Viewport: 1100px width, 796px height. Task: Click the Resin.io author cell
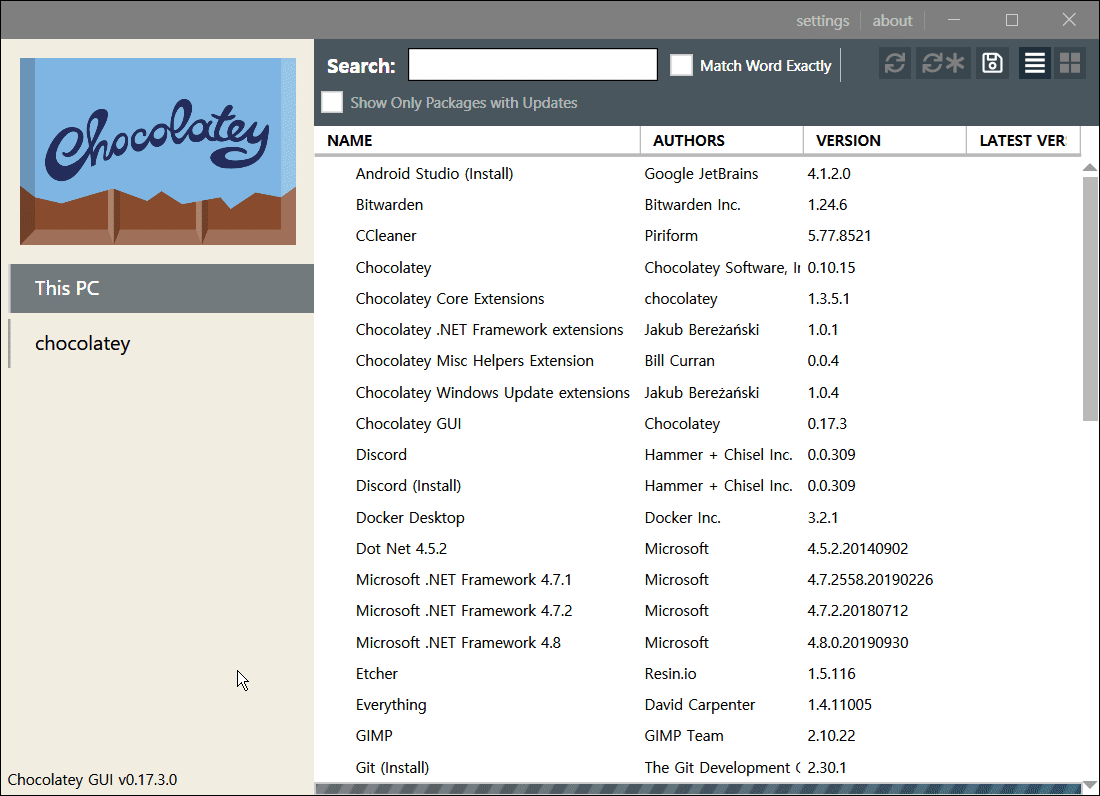point(670,673)
